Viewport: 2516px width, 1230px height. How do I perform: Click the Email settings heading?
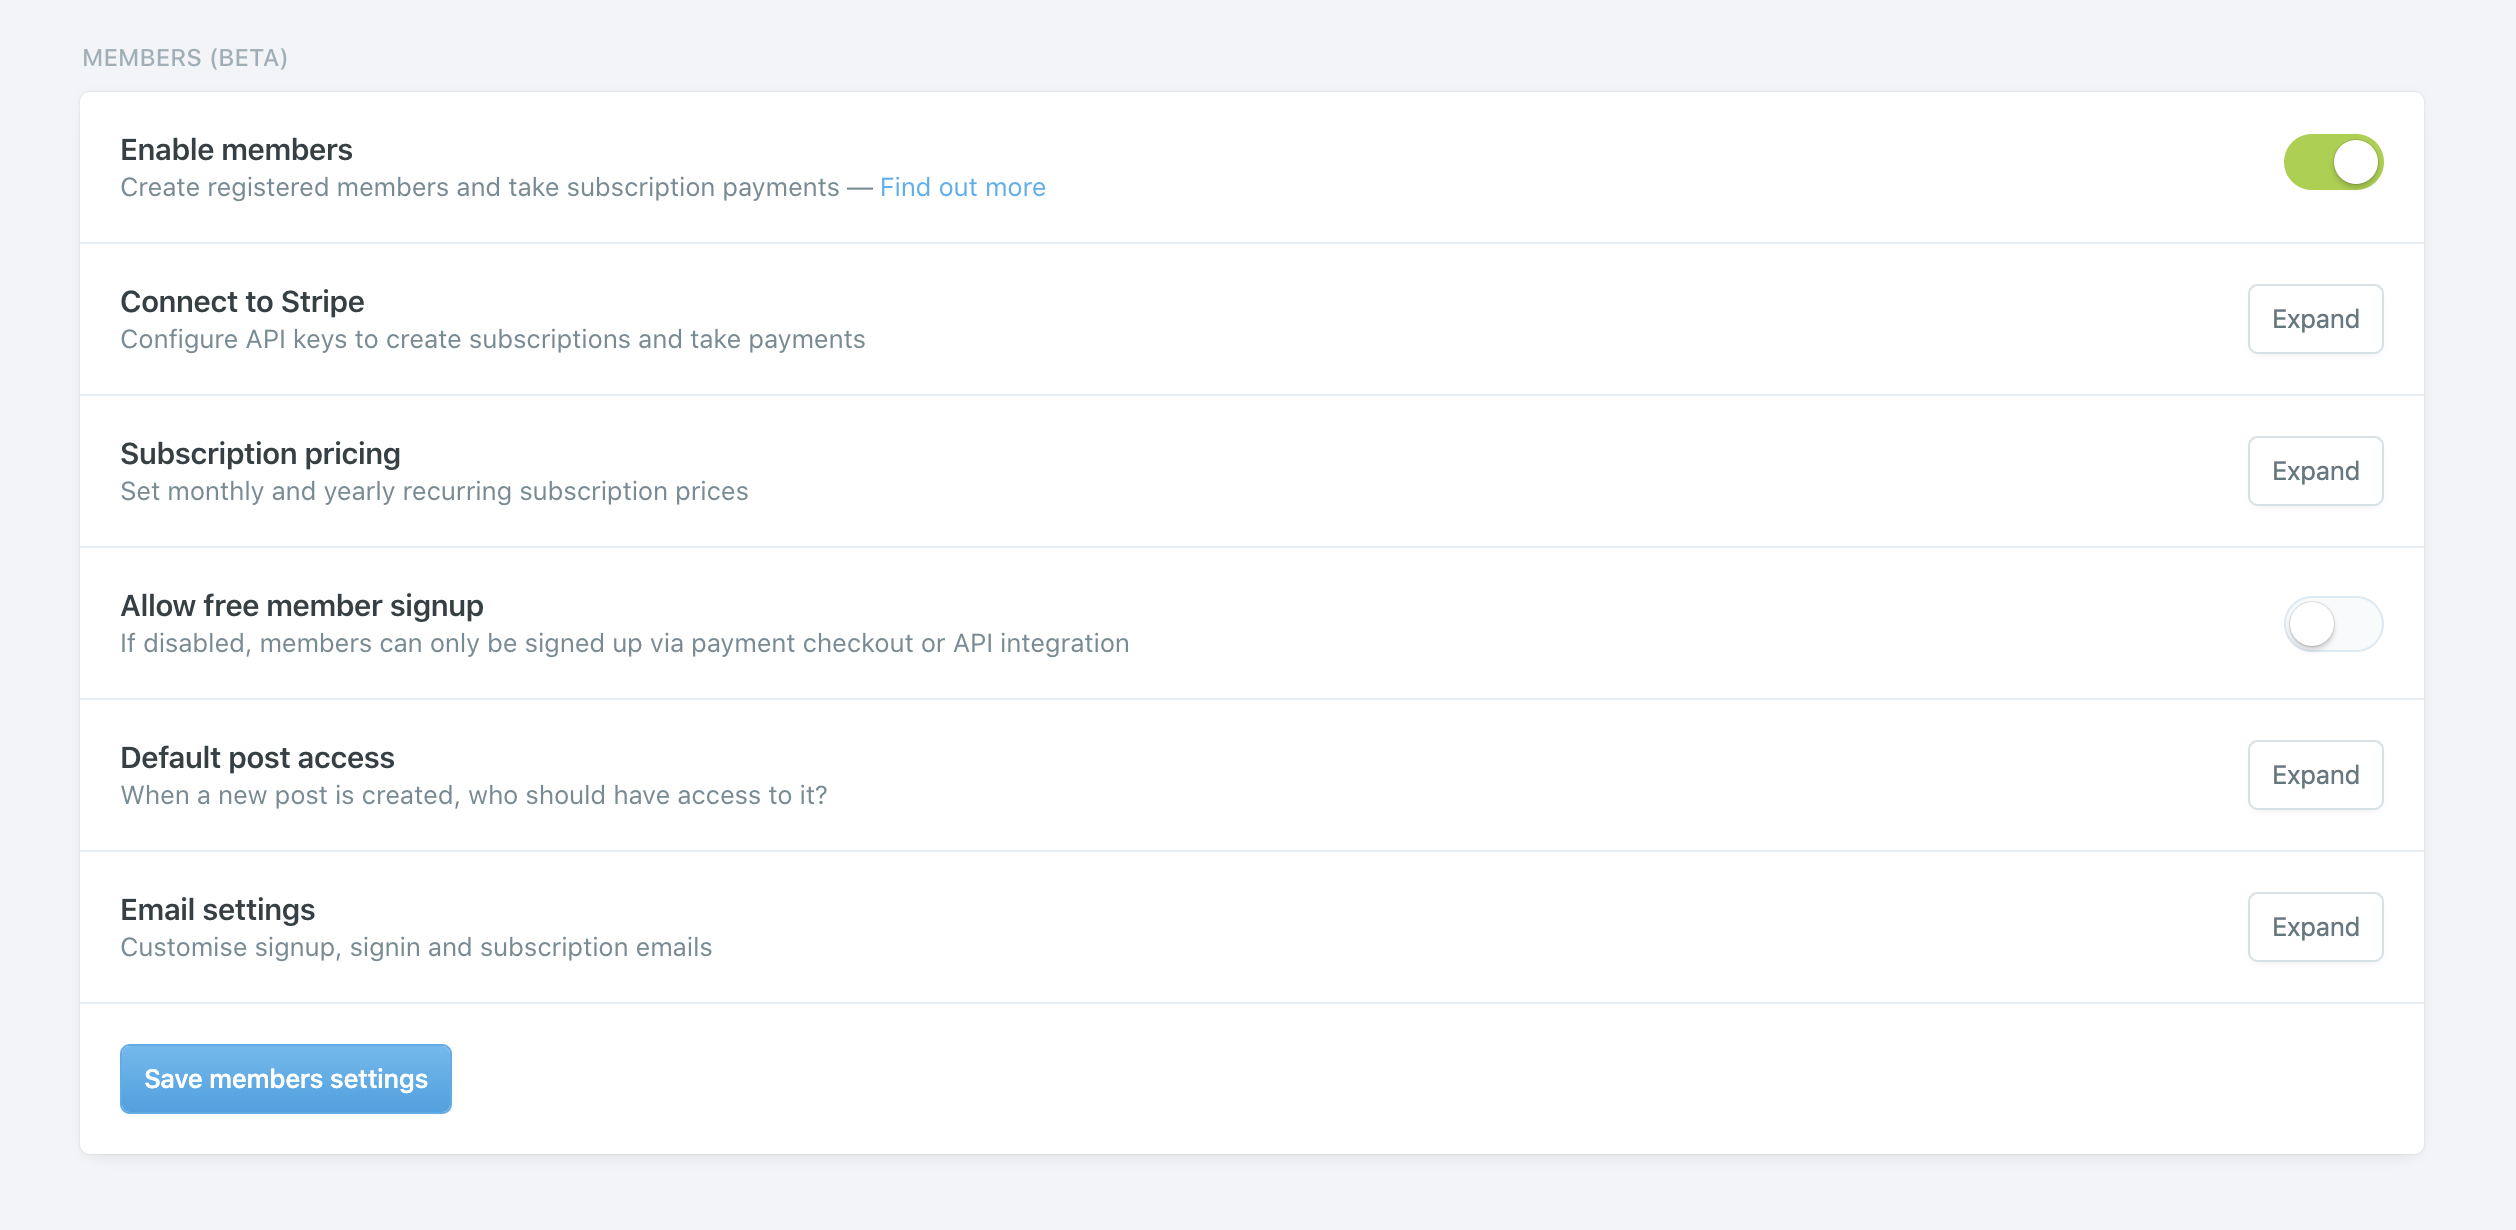pos(217,909)
